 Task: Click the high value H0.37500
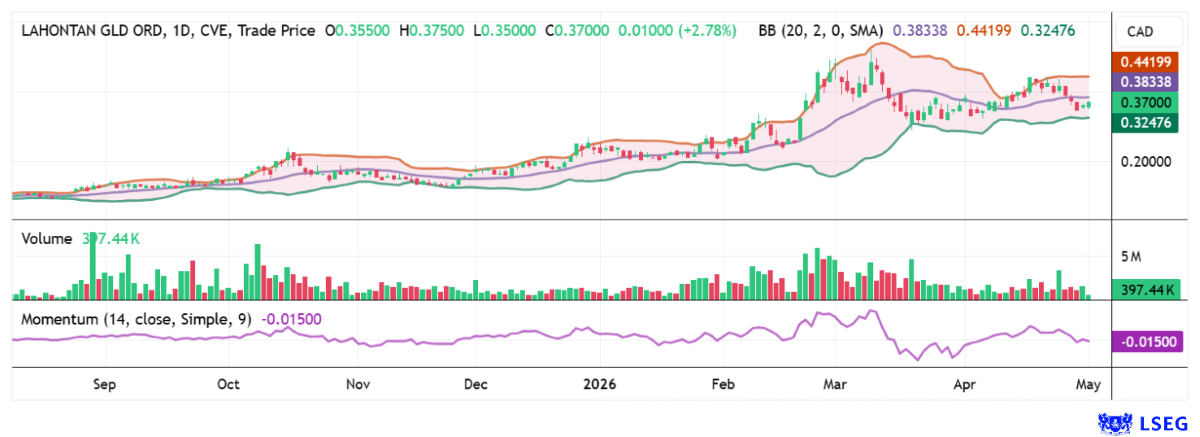tap(433, 31)
